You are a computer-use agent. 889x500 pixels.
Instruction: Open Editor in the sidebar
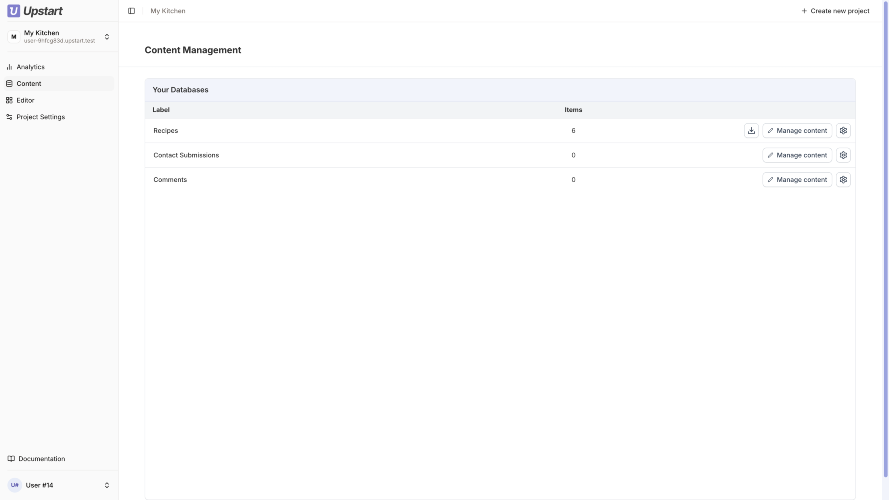[x=25, y=100]
